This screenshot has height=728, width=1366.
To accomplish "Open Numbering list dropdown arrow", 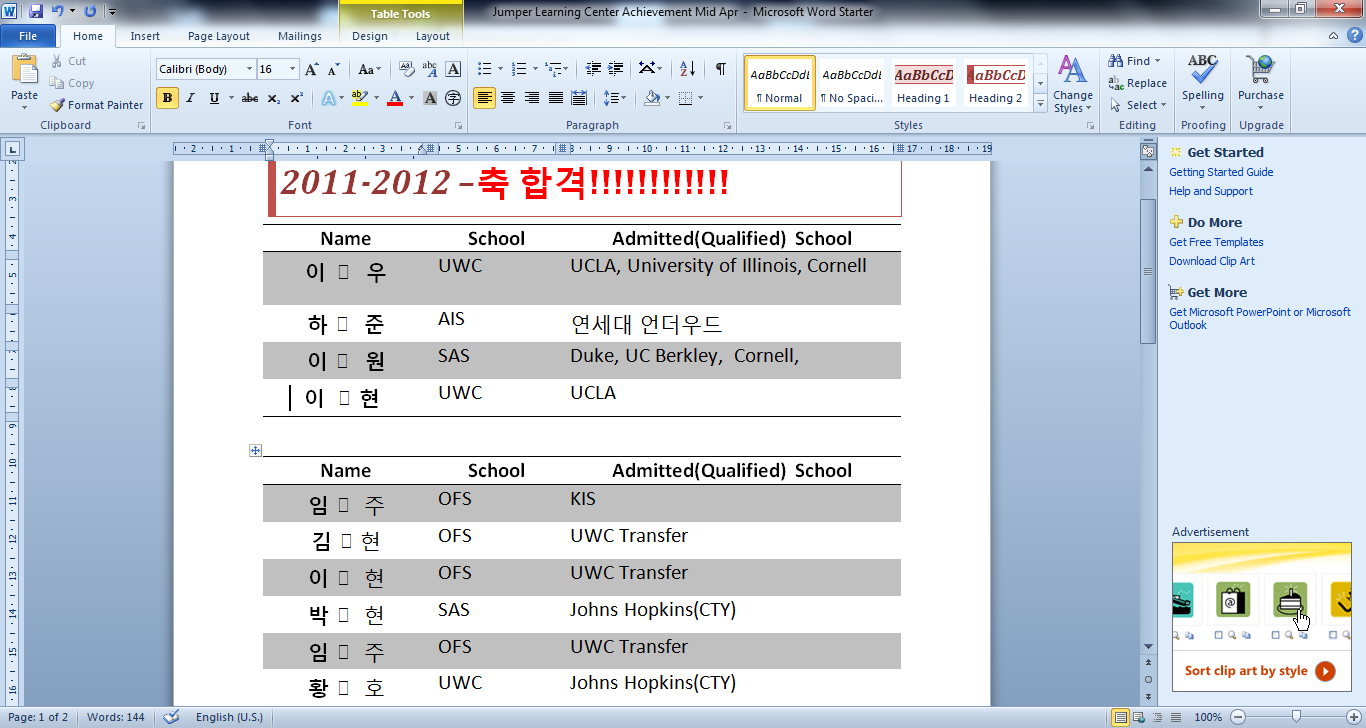I will tap(535, 69).
